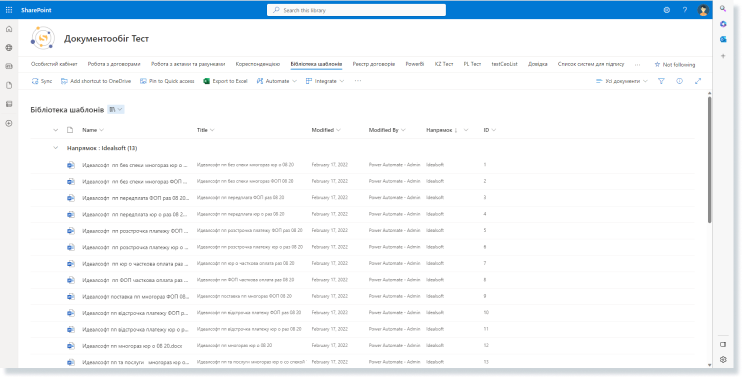
Task: Click Add shortcut to OneDrive
Action: 96,81
